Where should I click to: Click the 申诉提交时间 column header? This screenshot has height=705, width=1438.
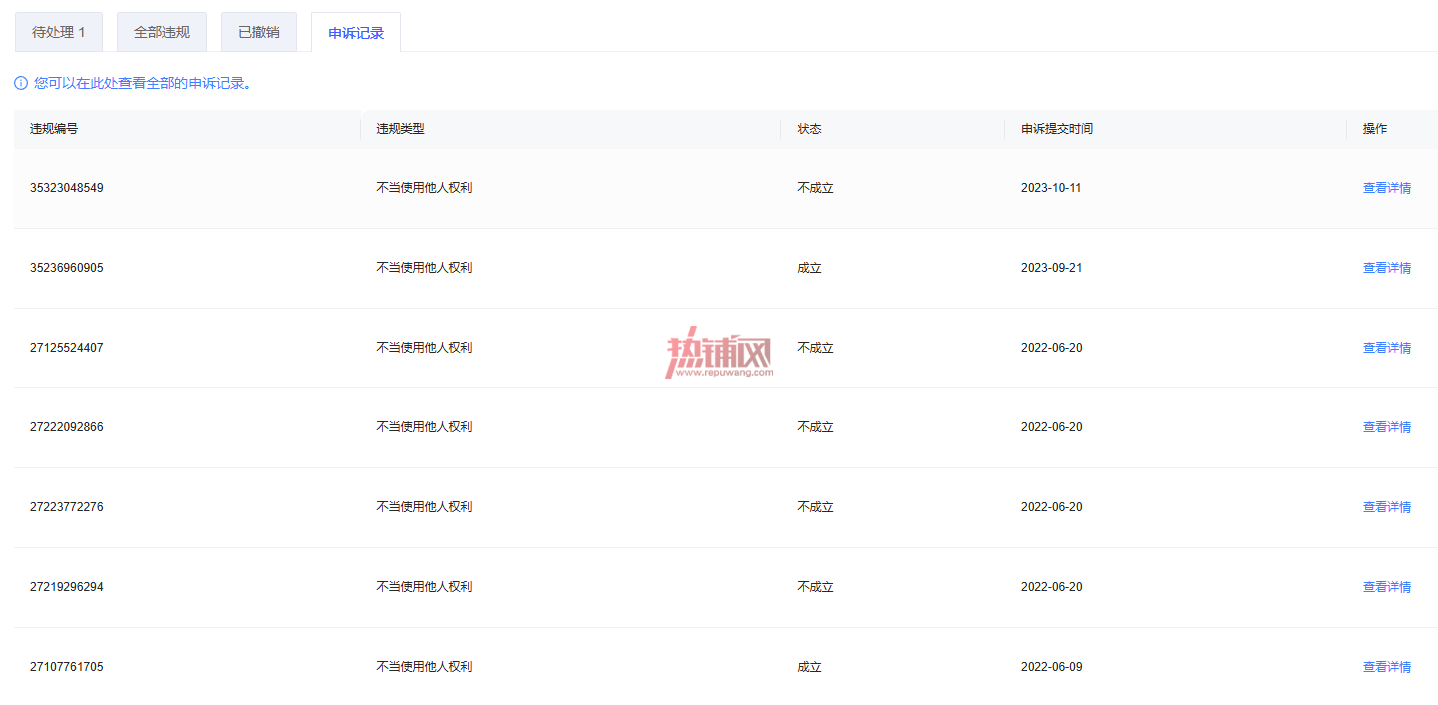(x=1057, y=129)
